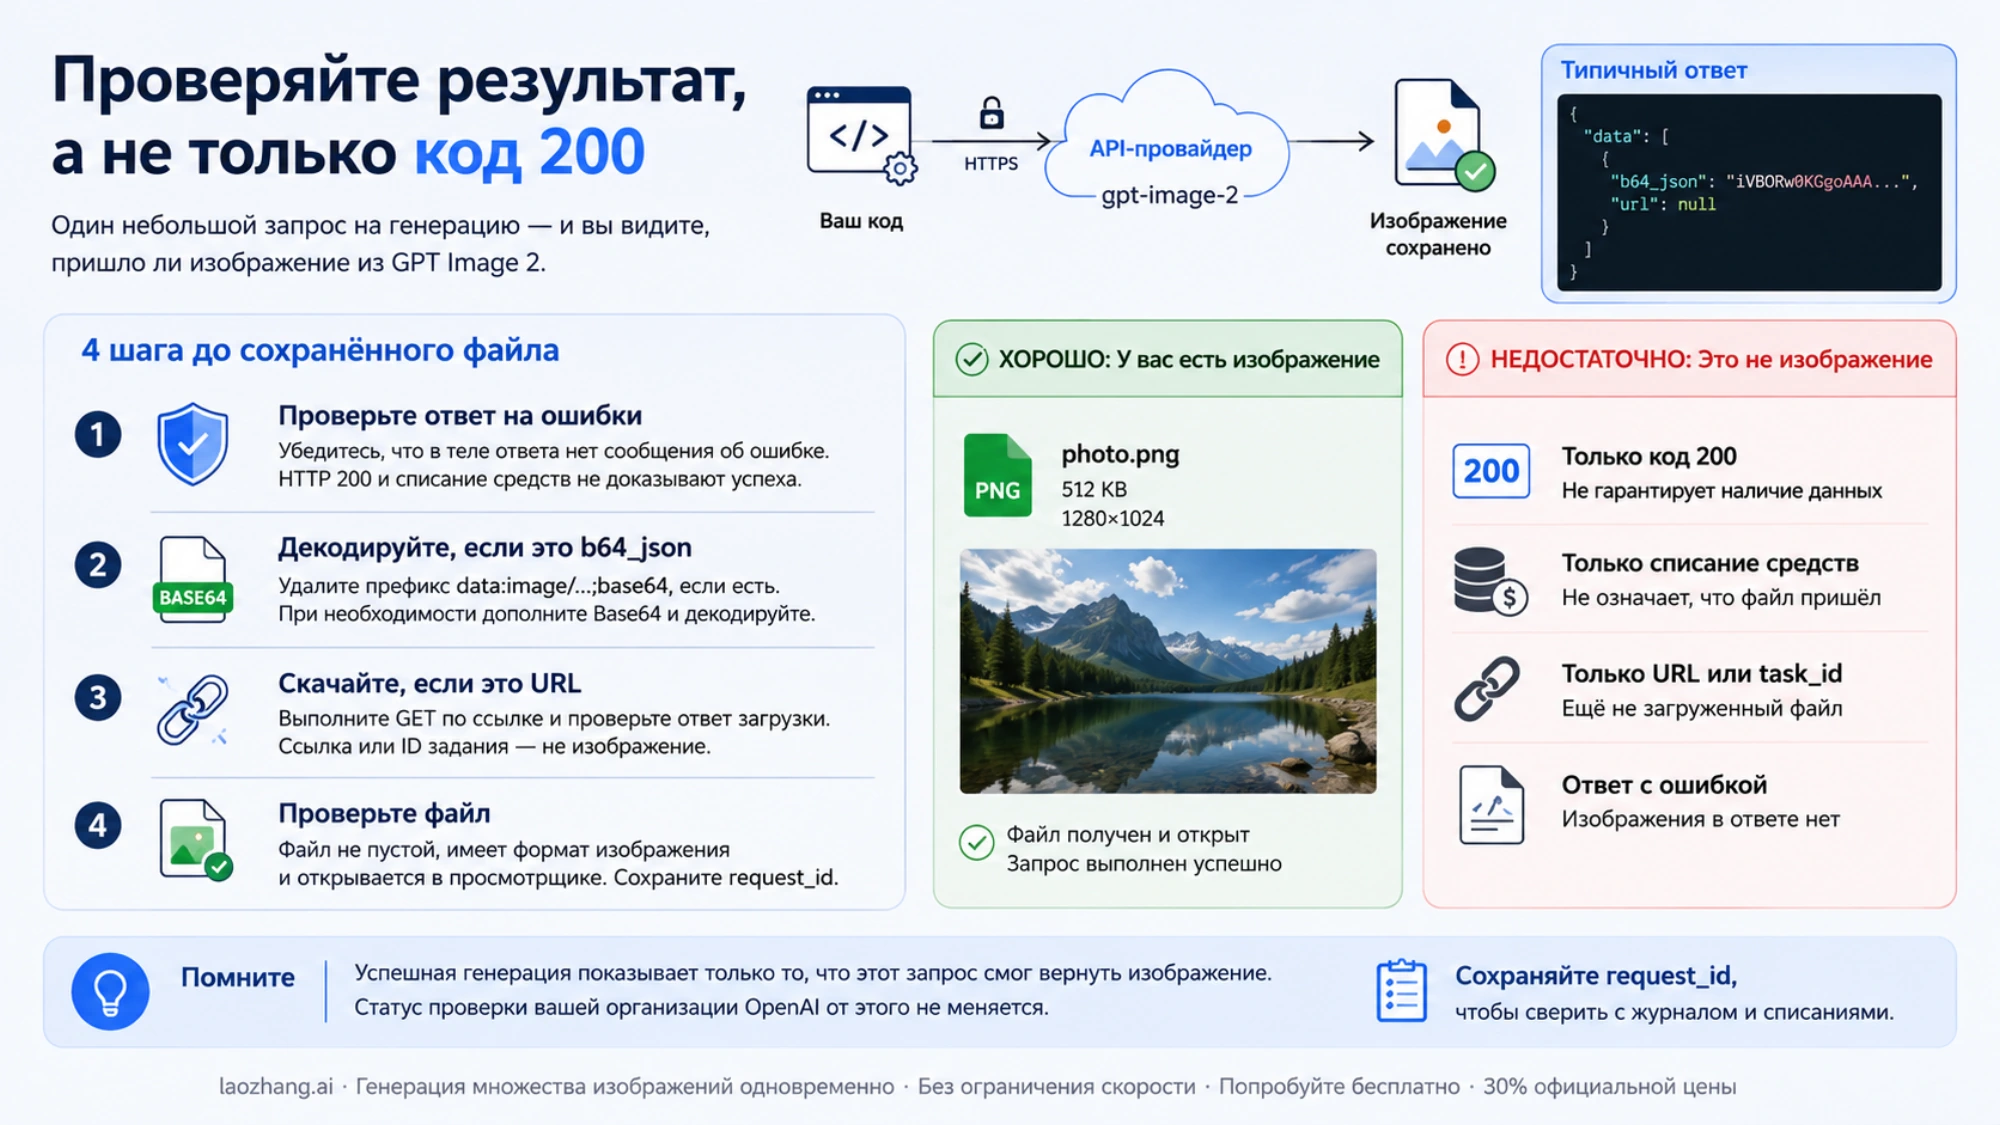Image resolution: width=2000 pixels, height=1125 pixels.
Task: Click the HTTPS padlock icon
Action: tap(991, 113)
